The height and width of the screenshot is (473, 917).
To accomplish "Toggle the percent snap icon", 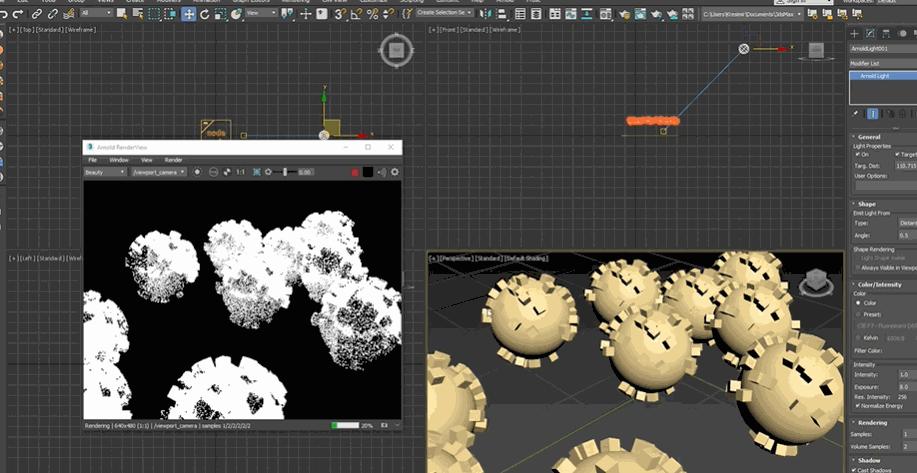I will tap(373, 14).
